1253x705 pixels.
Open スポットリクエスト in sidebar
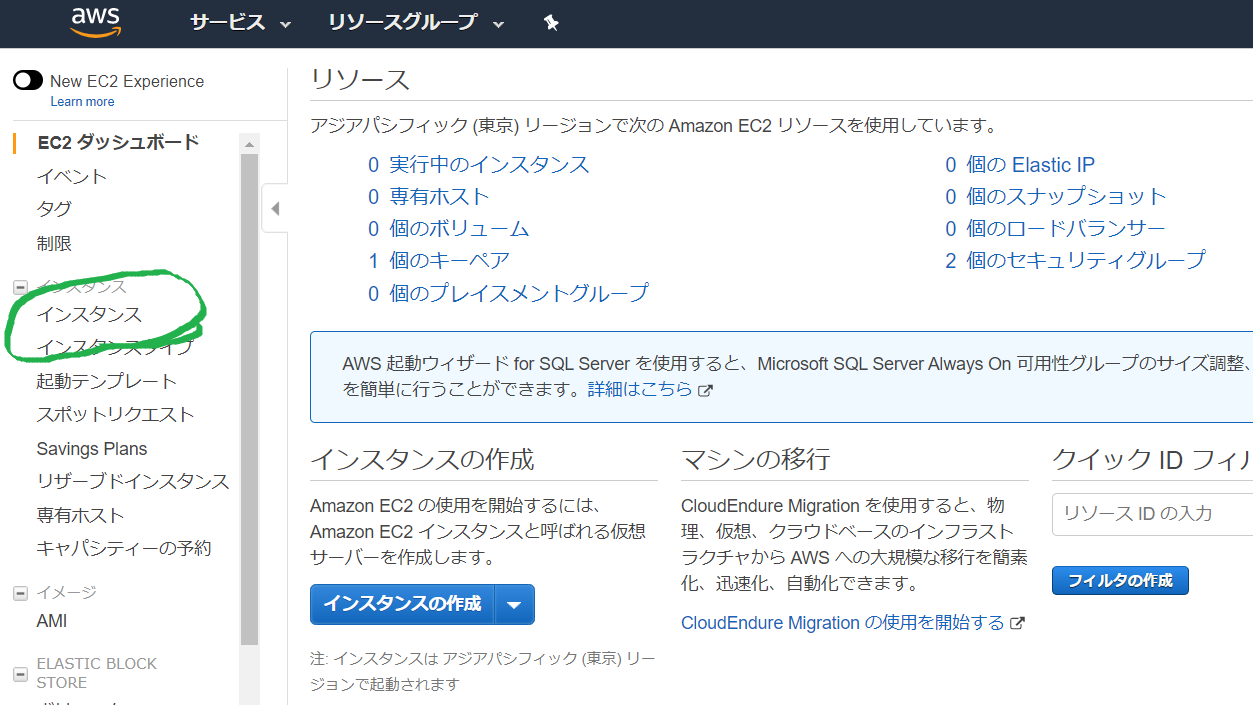coord(115,414)
